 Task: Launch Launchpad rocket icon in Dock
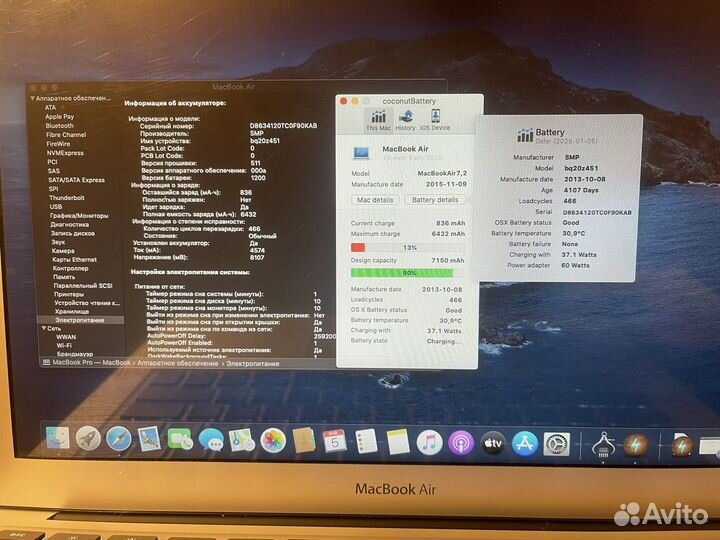pos(88,438)
